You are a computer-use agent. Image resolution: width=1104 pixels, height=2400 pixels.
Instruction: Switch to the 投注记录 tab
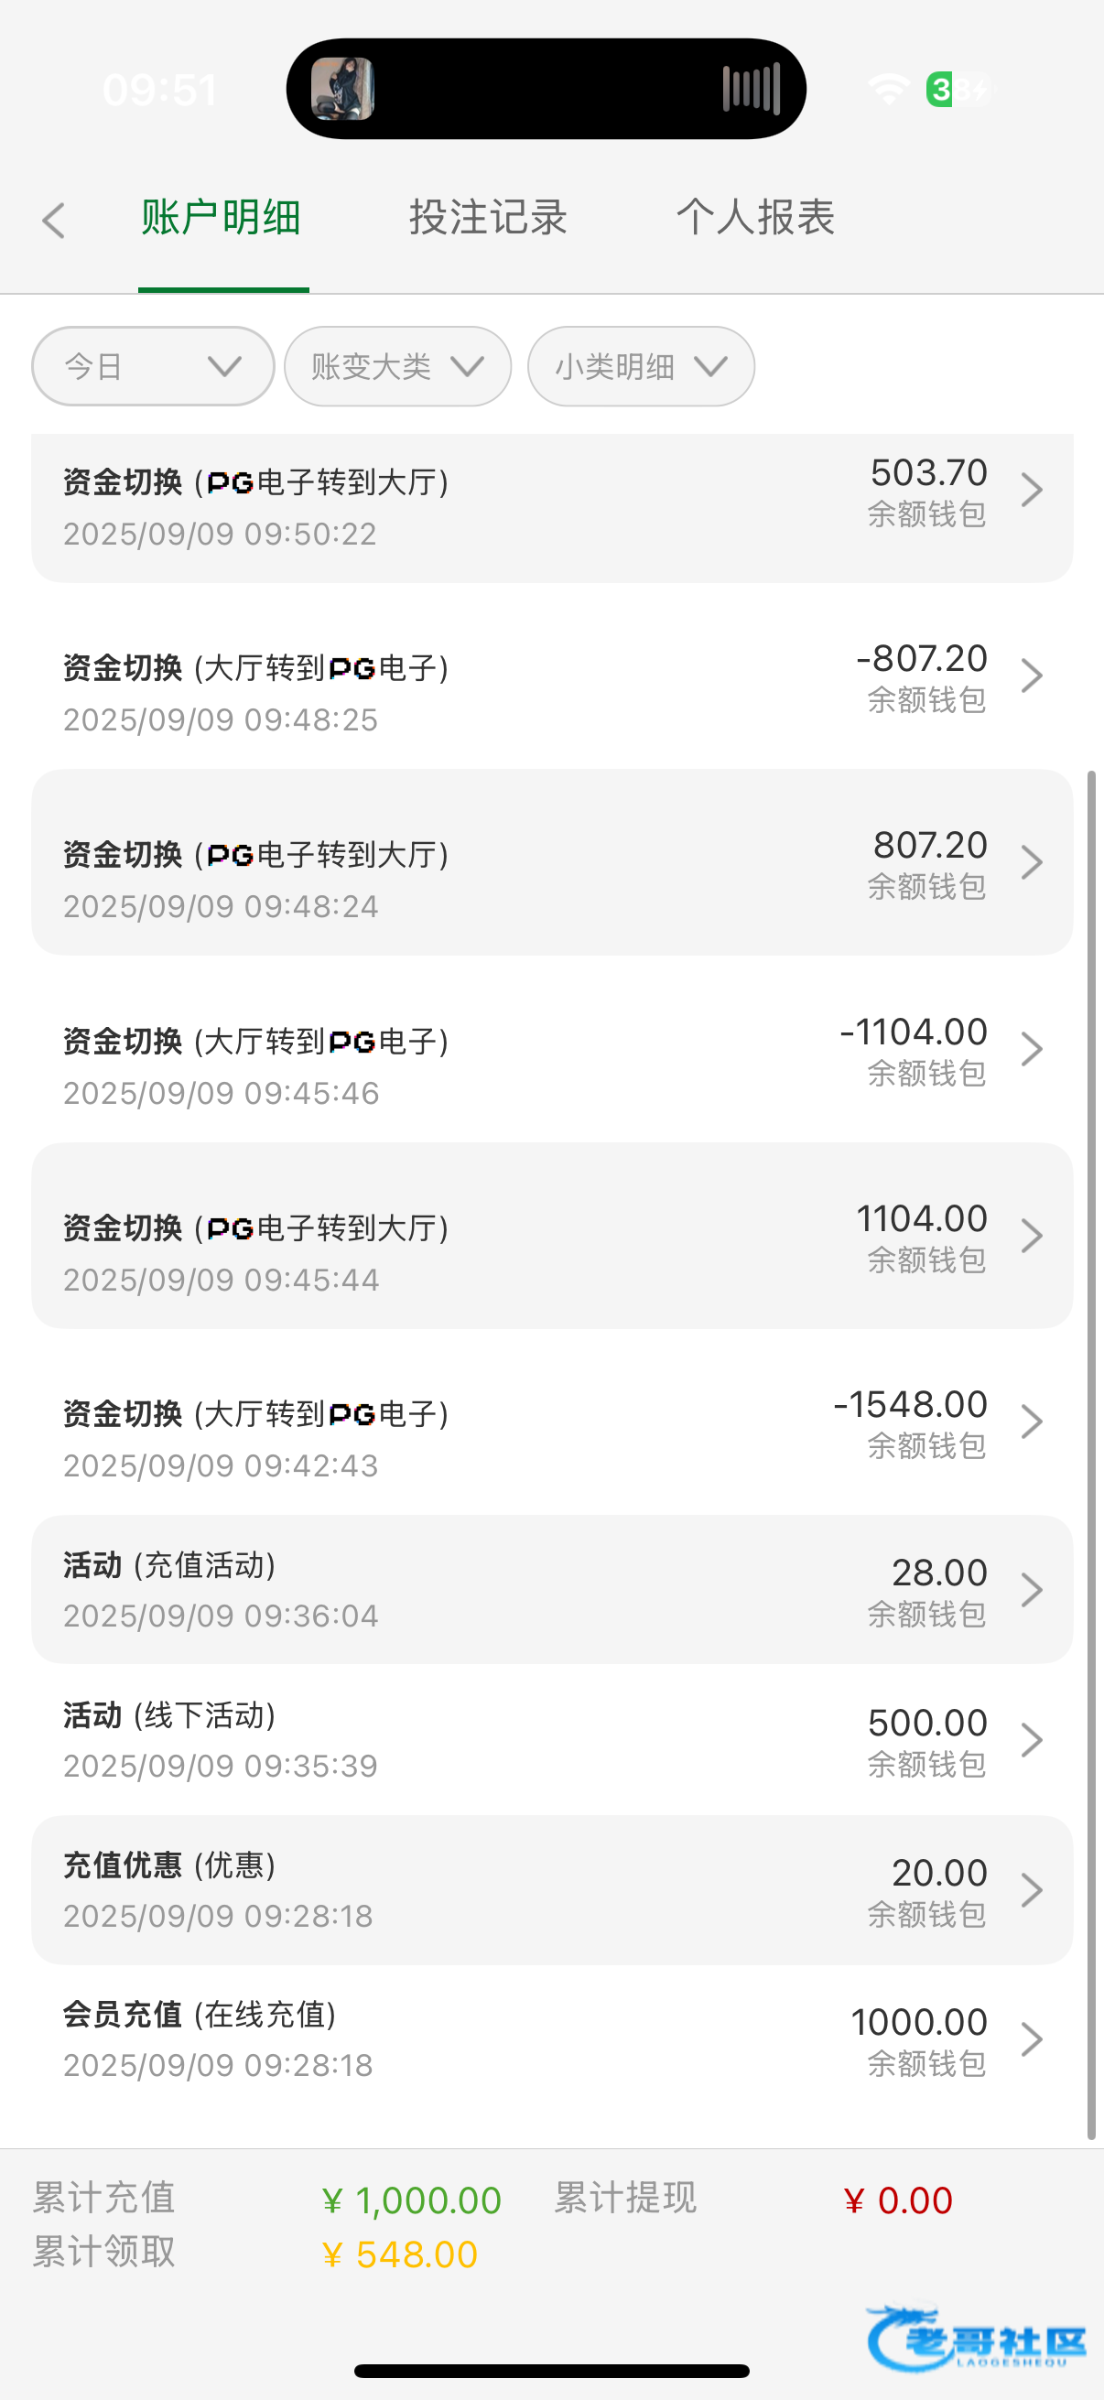488,218
